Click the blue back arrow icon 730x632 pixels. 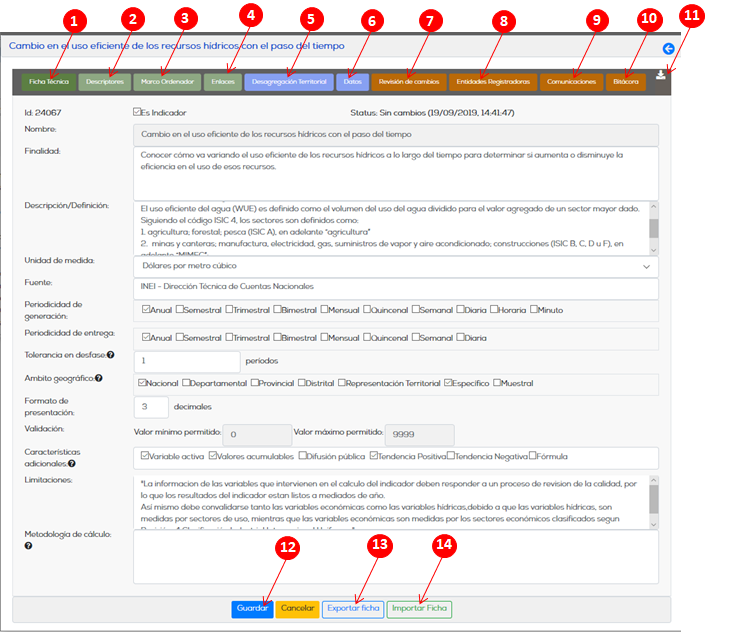click(668, 48)
